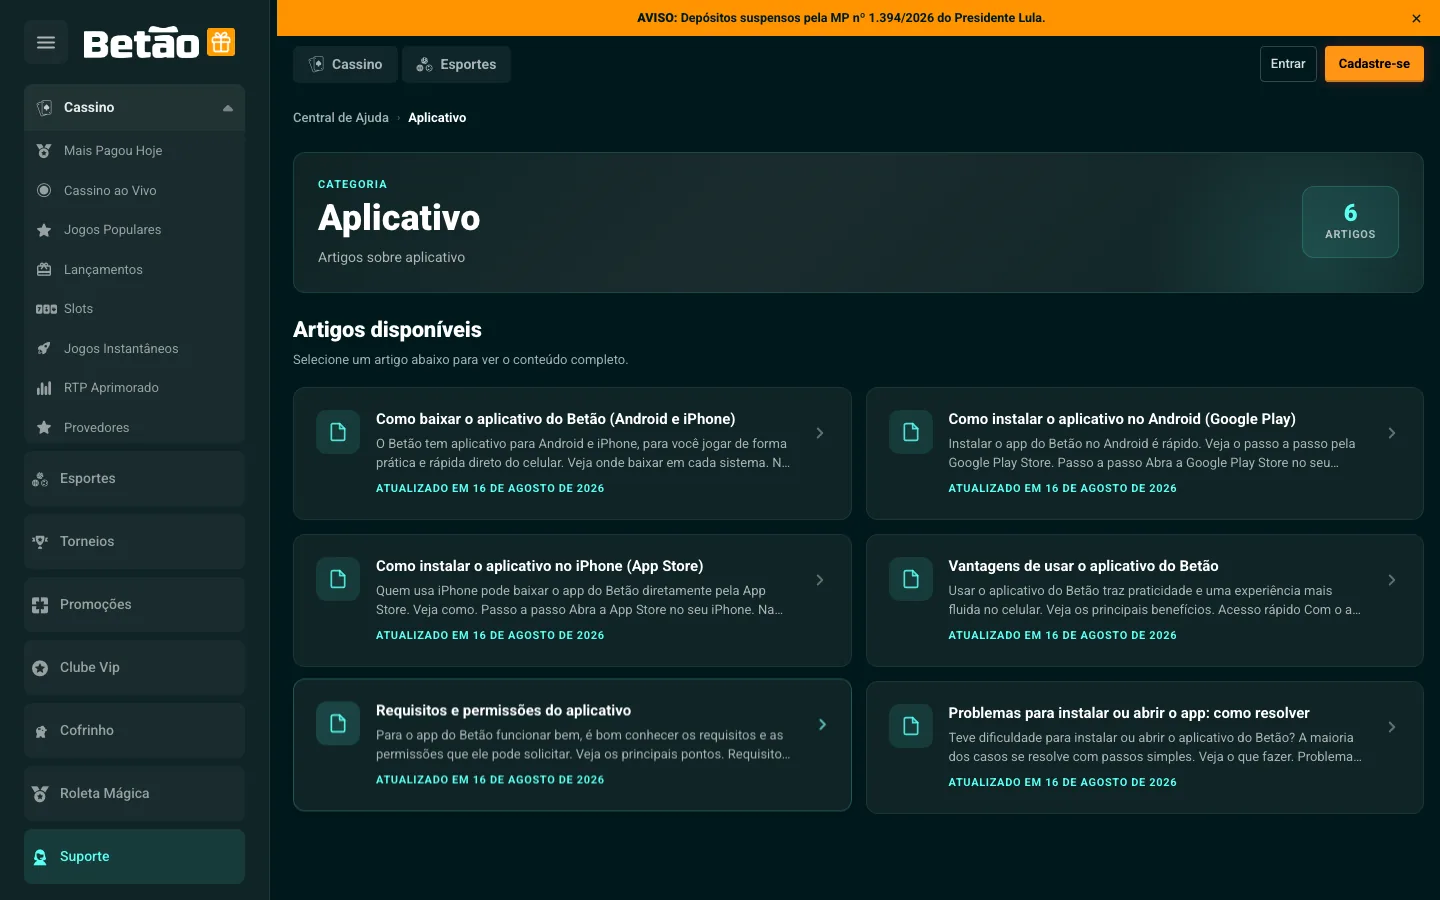Click the slot reel icon next to Slots
Screen dimensions: 1440x900
46,309
